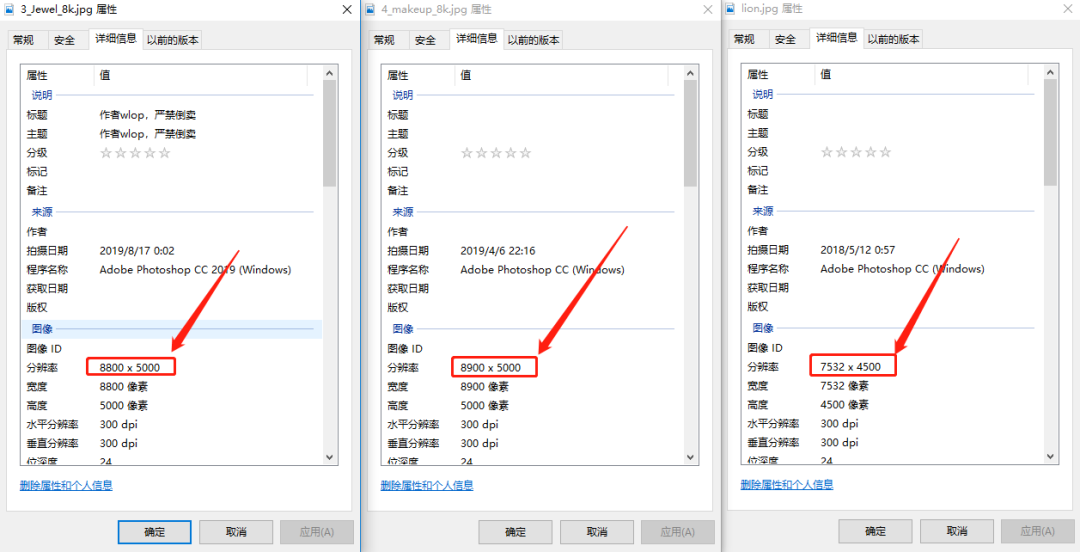Open 以前的版本 tab in 3_Jewel_8k.jpg window
Screen dimensions: 1080x552
(172, 40)
